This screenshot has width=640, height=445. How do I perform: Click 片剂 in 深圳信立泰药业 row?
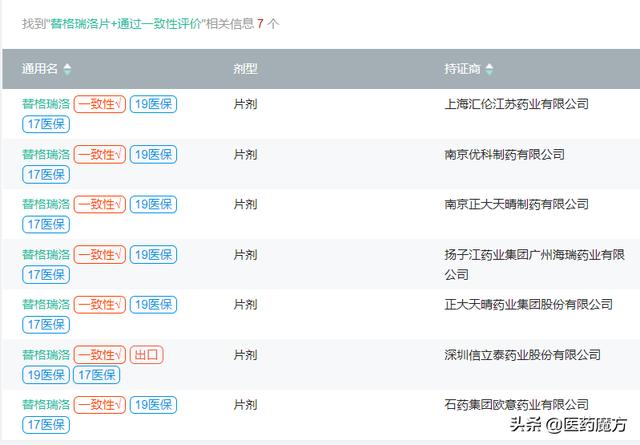tap(245, 355)
